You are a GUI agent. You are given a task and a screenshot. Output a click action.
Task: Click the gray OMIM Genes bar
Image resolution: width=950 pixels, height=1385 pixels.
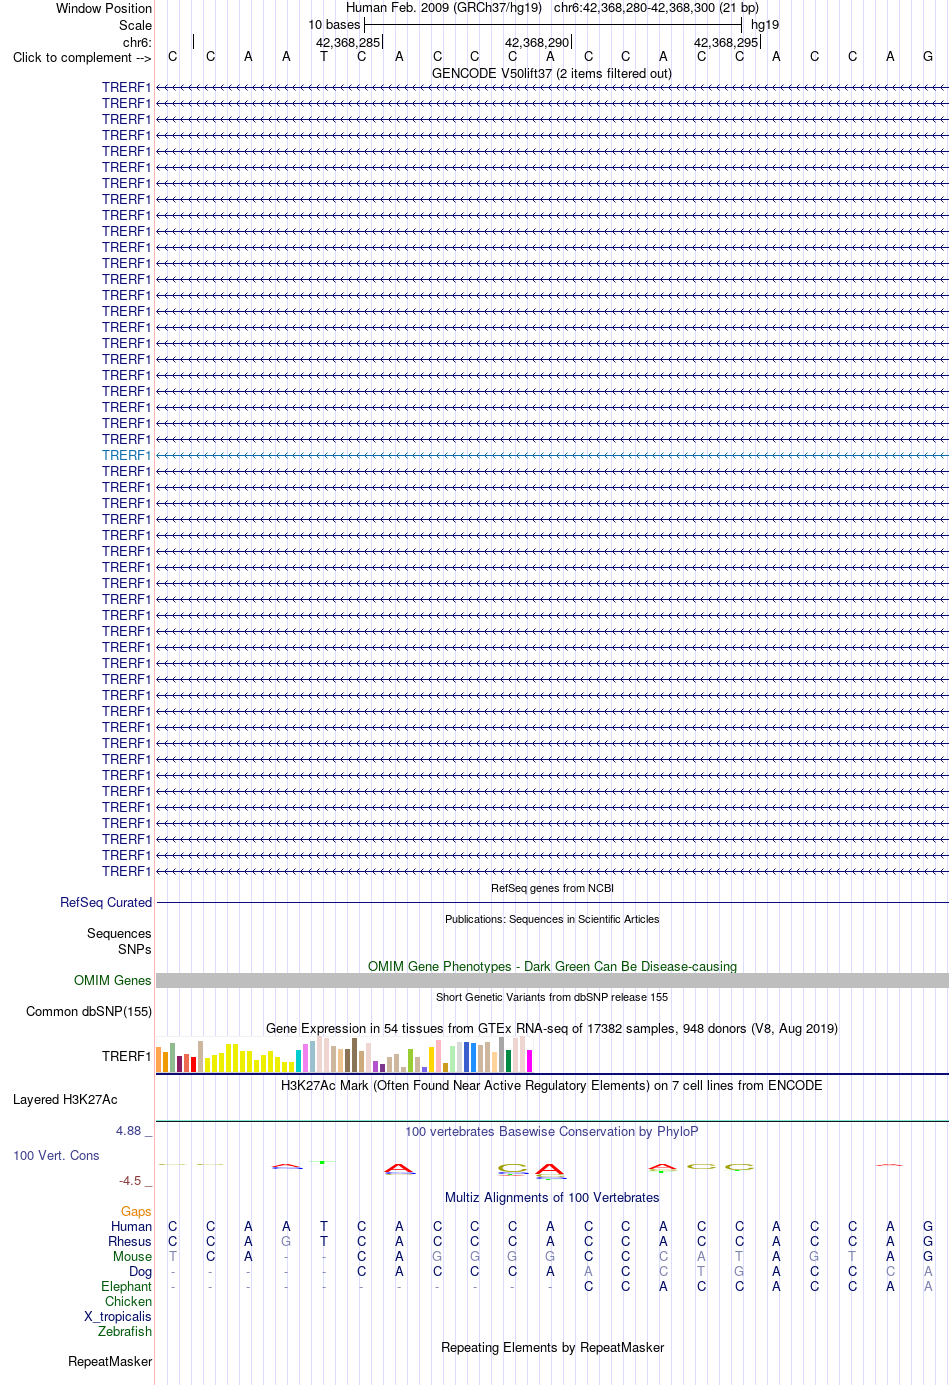(552, 981)
